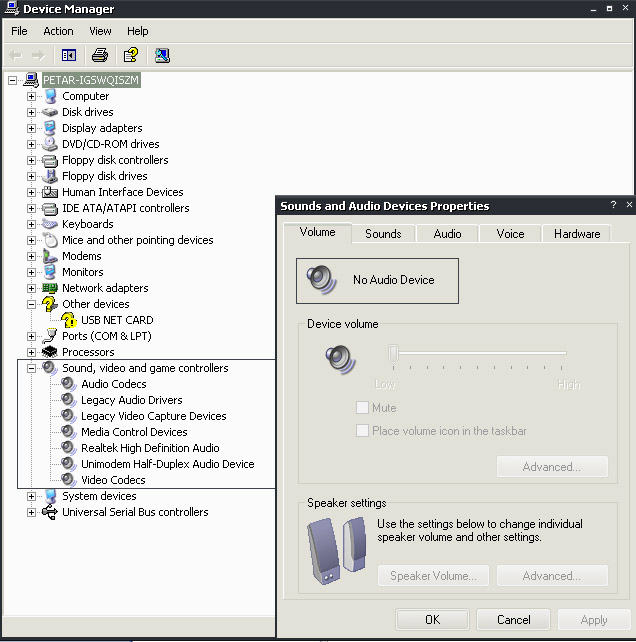This screenshot has height=642, width=636.
Task: Collapse the PETAR-IGSWQISZM root node
Action: 13,80
